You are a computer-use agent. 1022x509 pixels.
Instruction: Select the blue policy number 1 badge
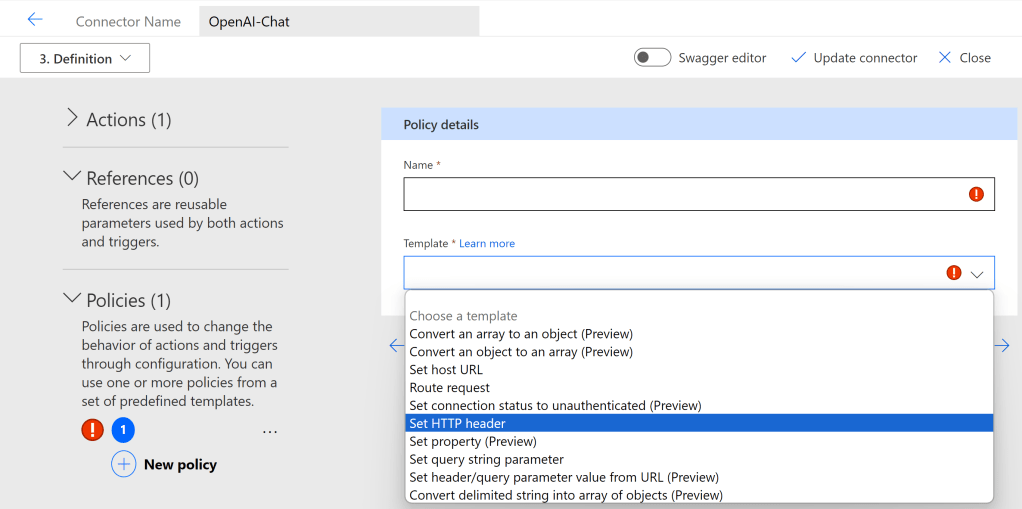point(123,430)
